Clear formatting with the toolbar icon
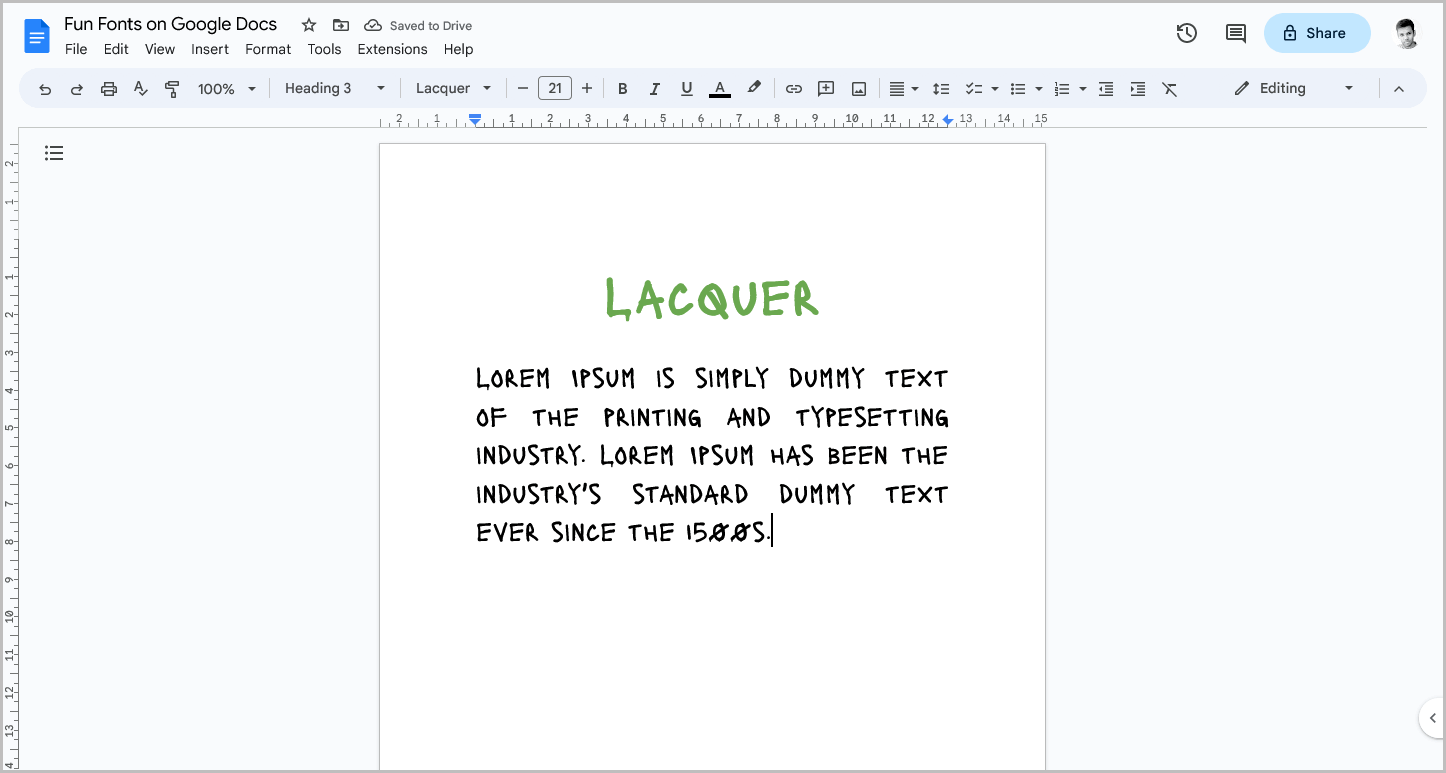Image resolution: width=1446 pixels, height=773 pixels. [x=1170, y=88]
